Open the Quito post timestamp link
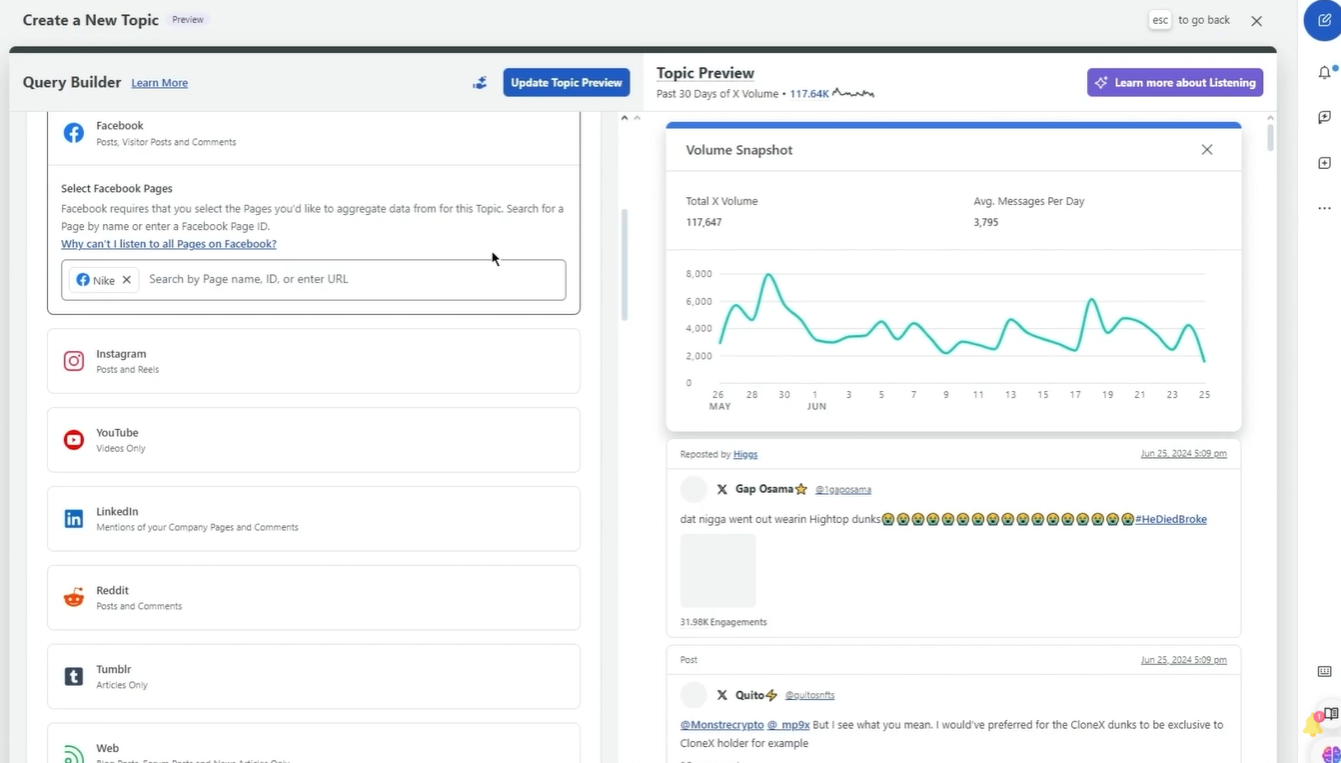The width and height of the screenshot is (1341, 763). click(x=1184, y=660)
